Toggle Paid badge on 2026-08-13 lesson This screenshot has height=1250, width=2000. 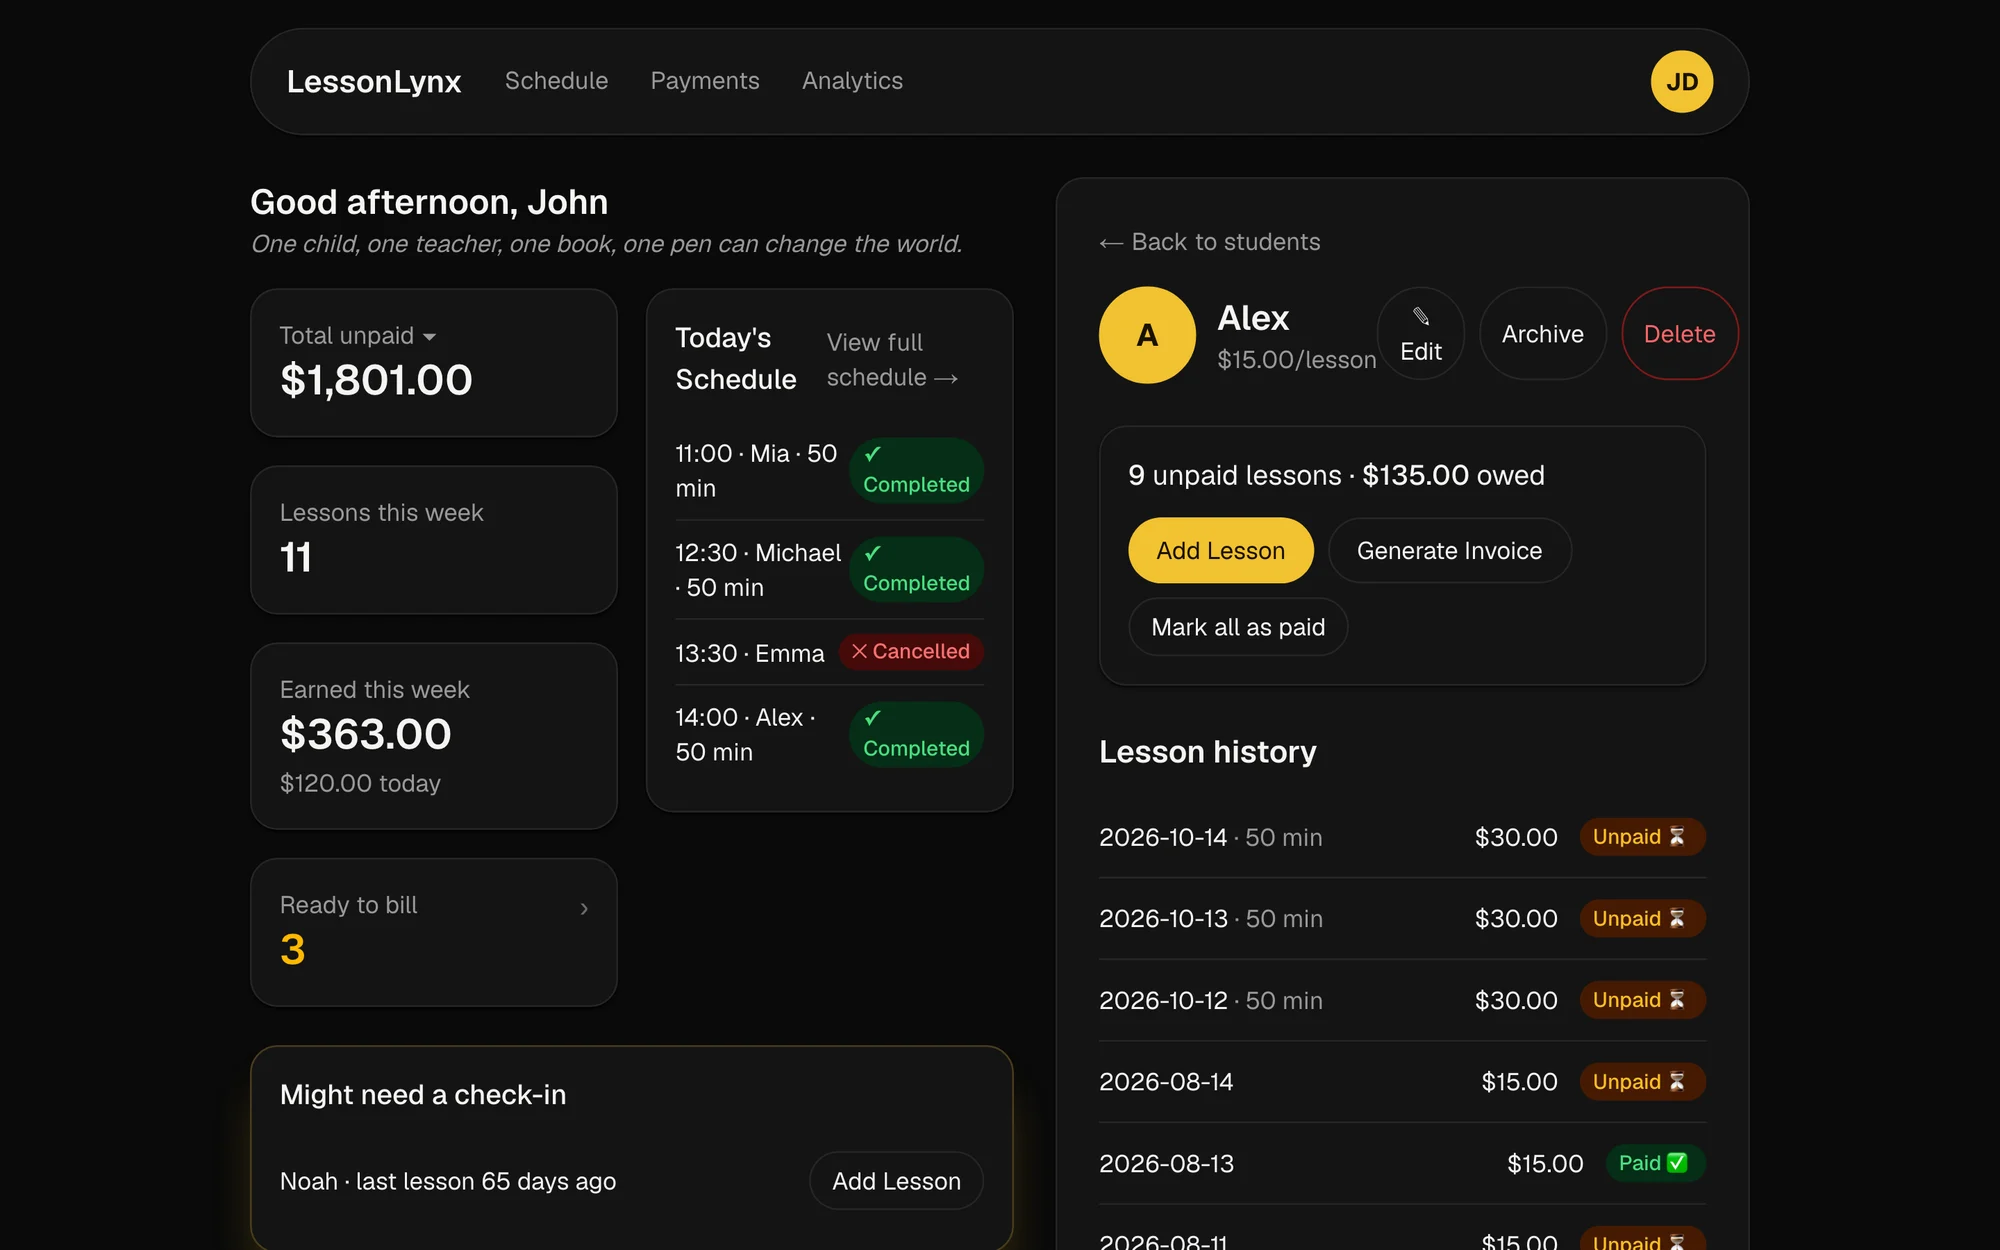coord(1655,1163)
